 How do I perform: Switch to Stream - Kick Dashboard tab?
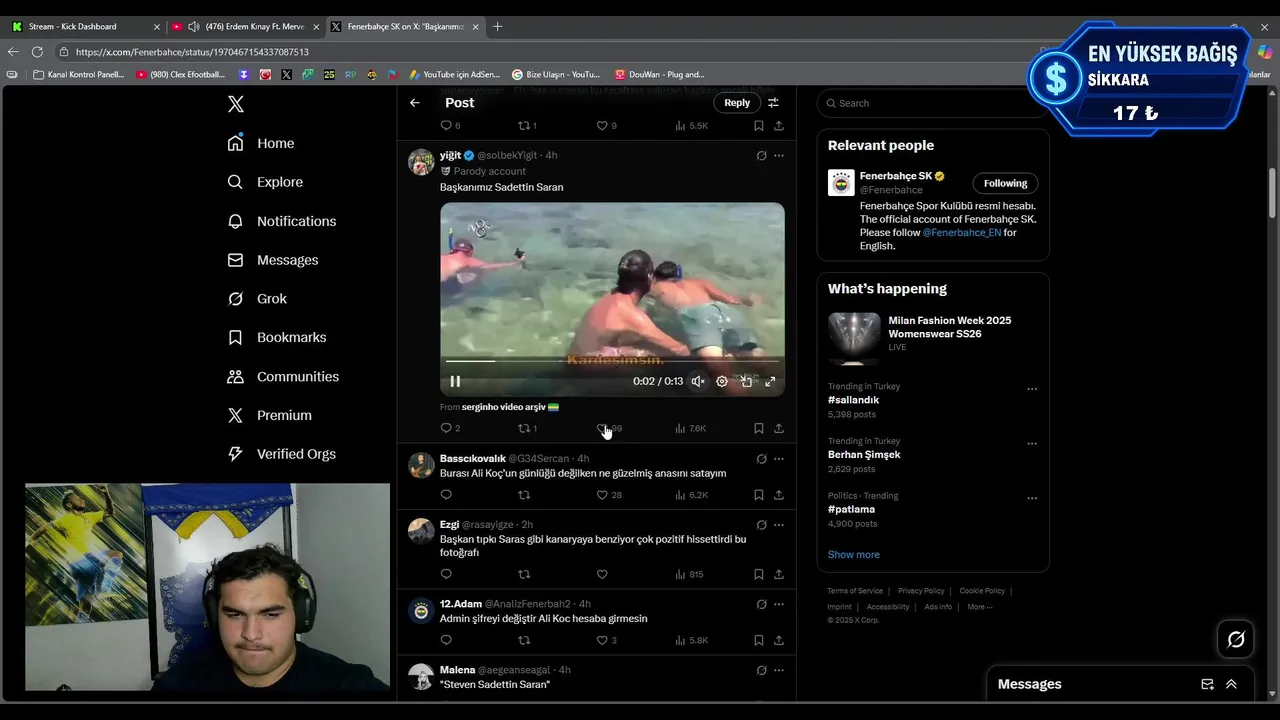(85, 26)
